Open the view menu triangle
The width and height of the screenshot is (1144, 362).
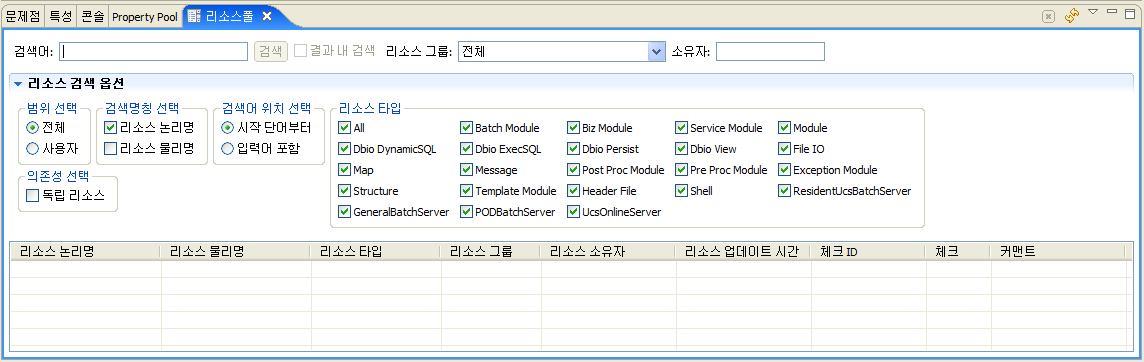pyautogui.click(x=1092, y=12)
